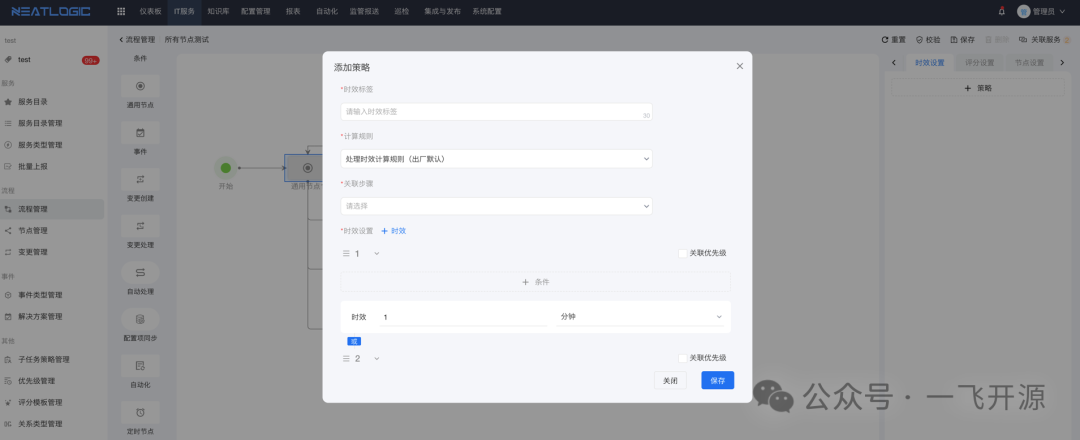
Task: Open 变更管理 in the sidebar
Action: (32, 252)
